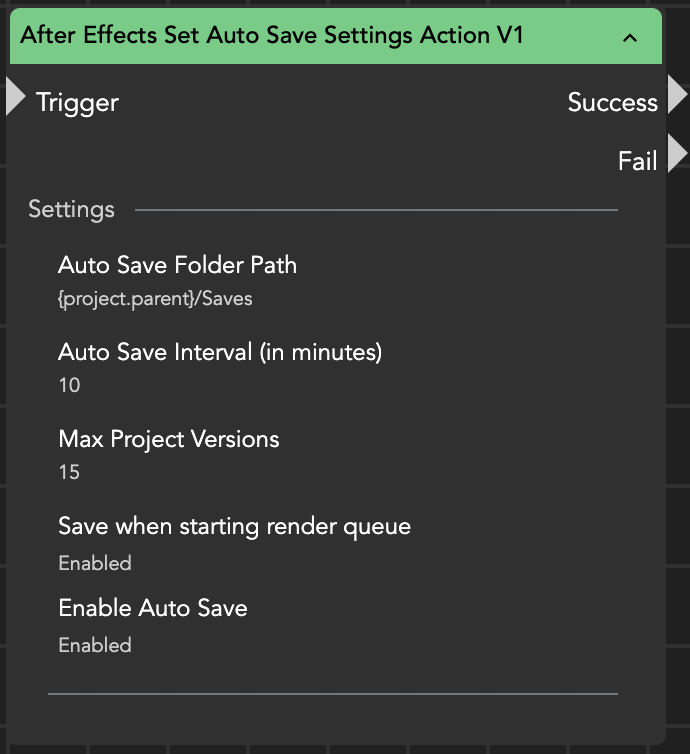Click Auto Save Interval (in minutes) label

point(220,352)
